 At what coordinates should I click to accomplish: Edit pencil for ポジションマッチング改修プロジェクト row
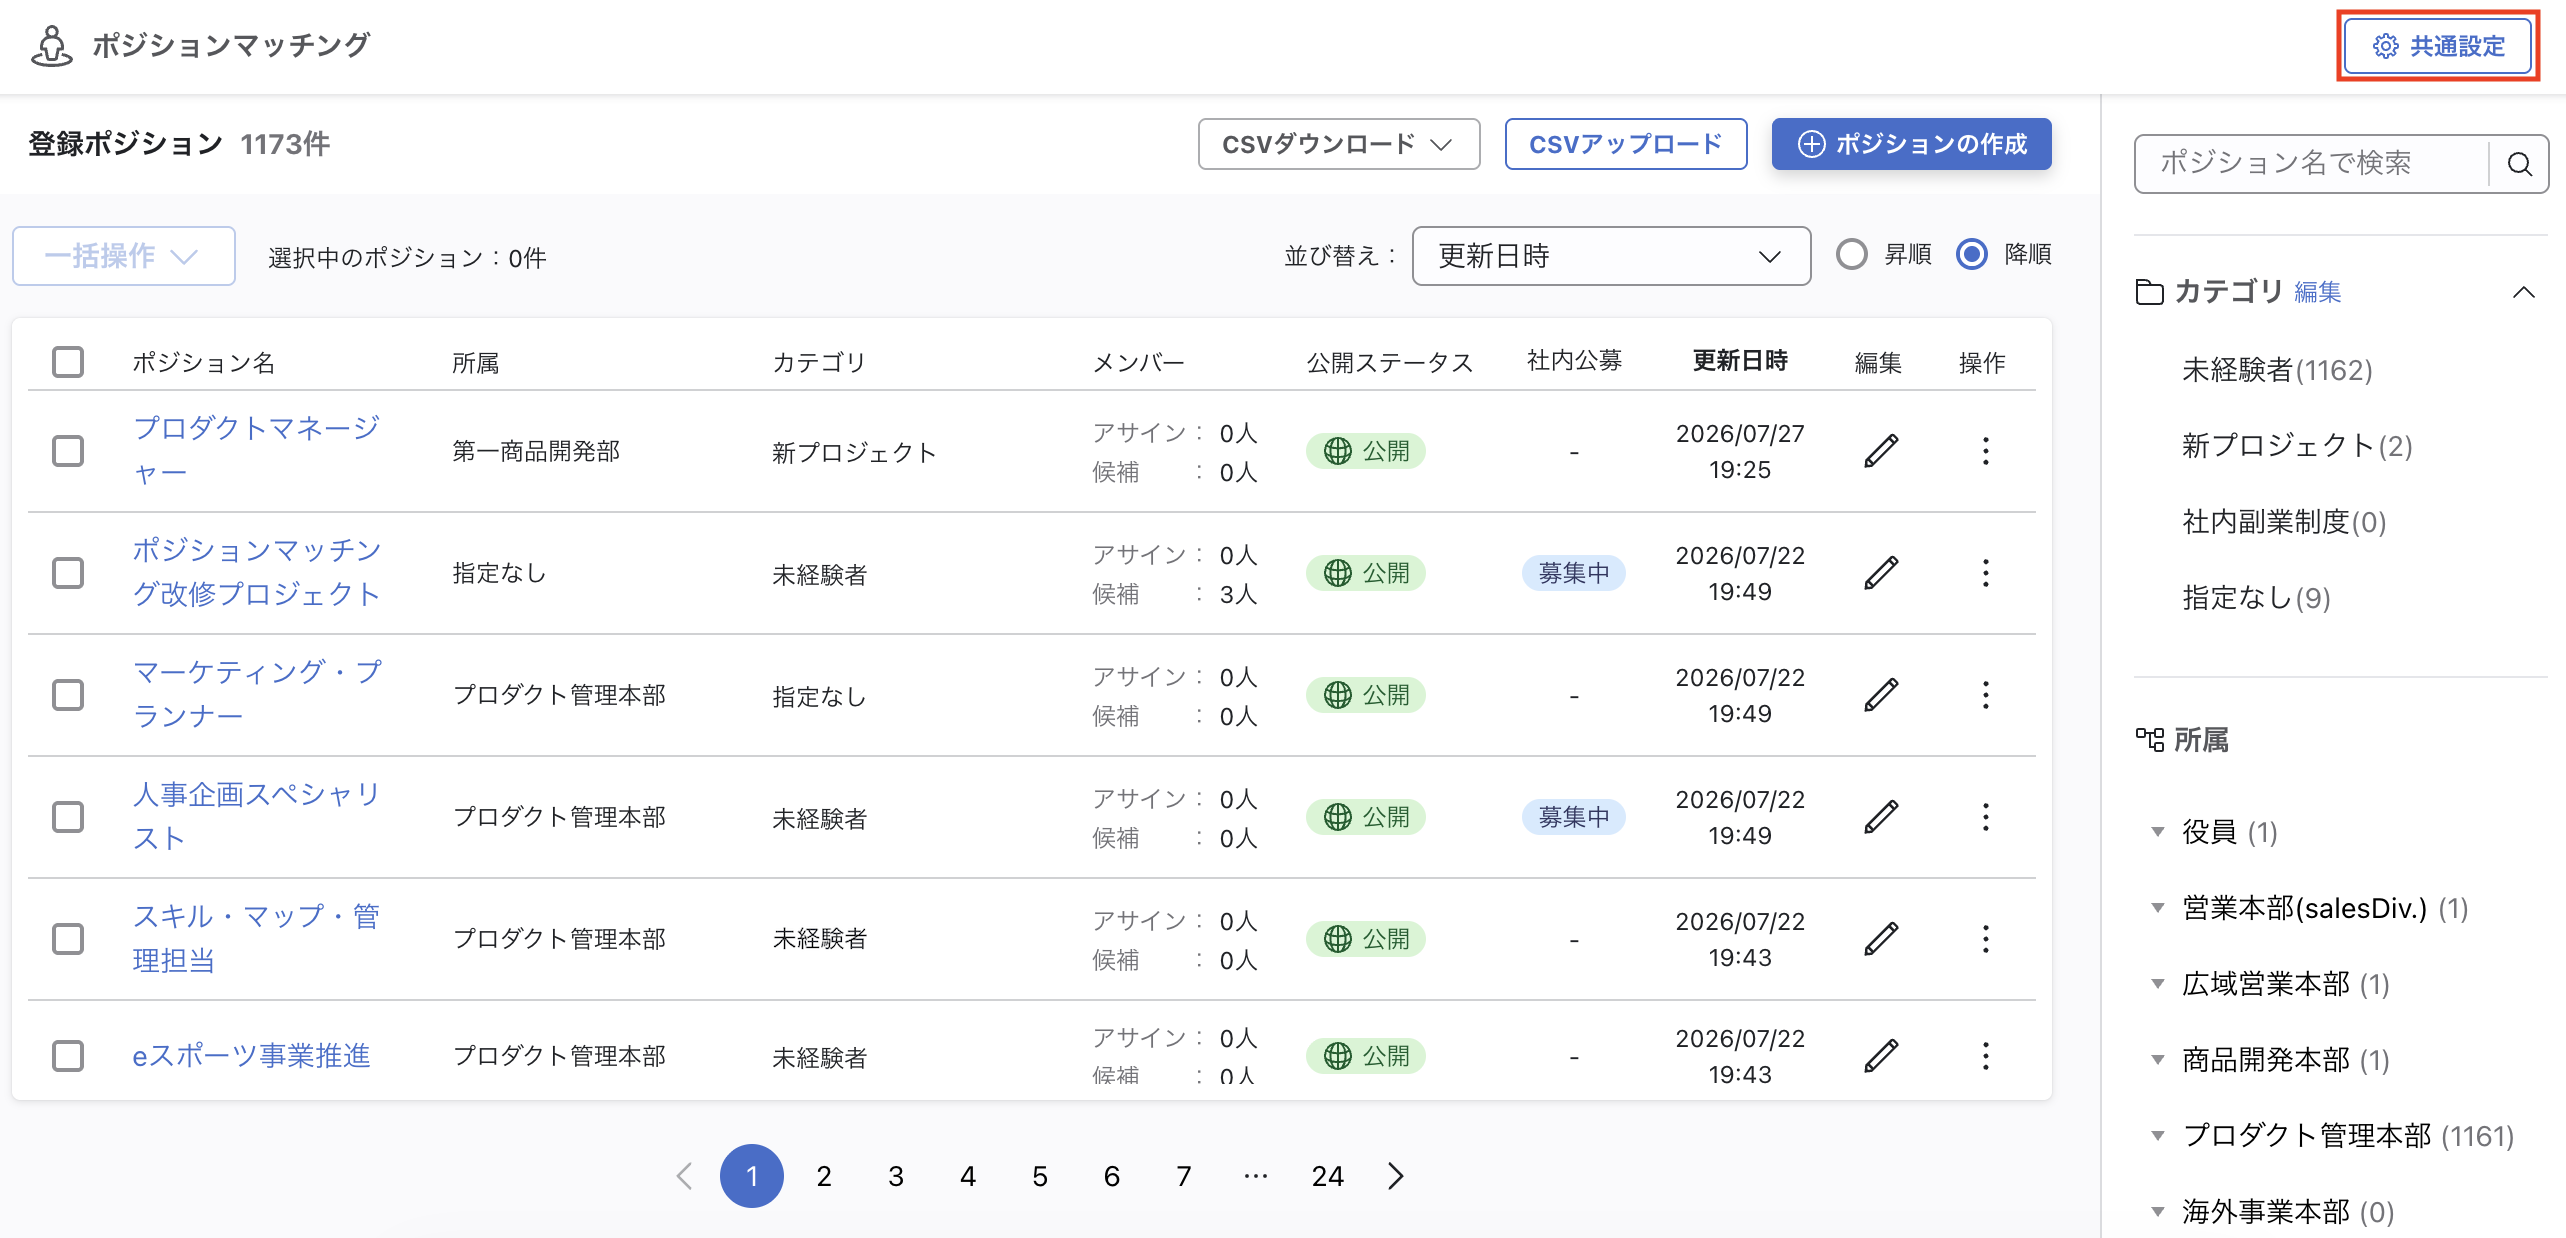1881,573
